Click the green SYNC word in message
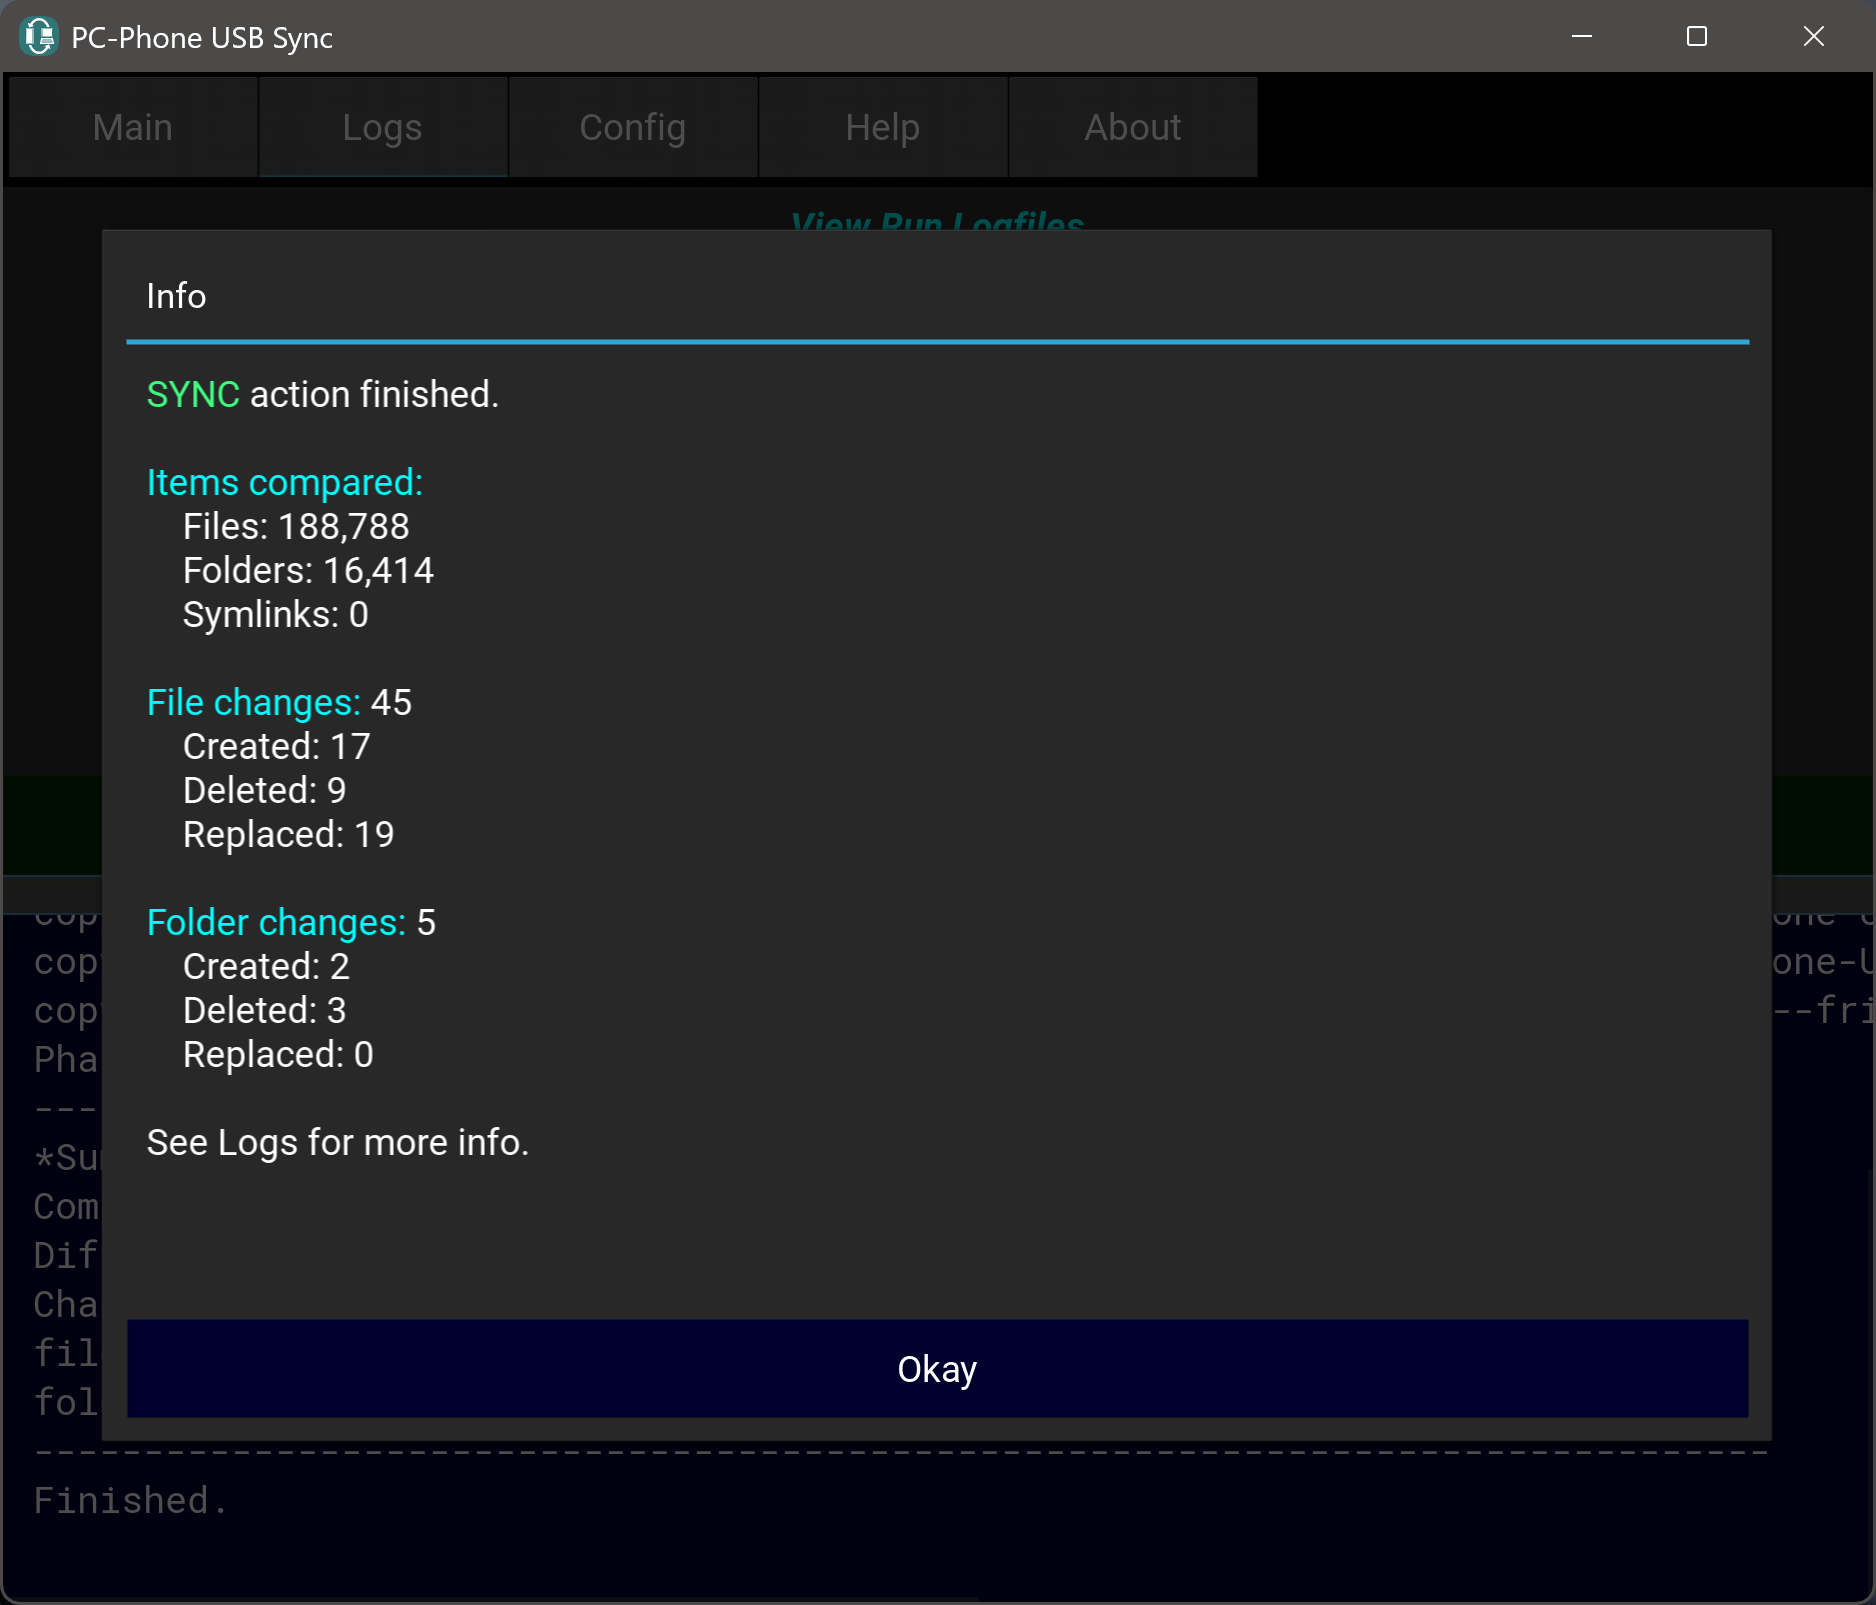The height and width of the screenshot is (1605, 1876). (x=193, y=395)
